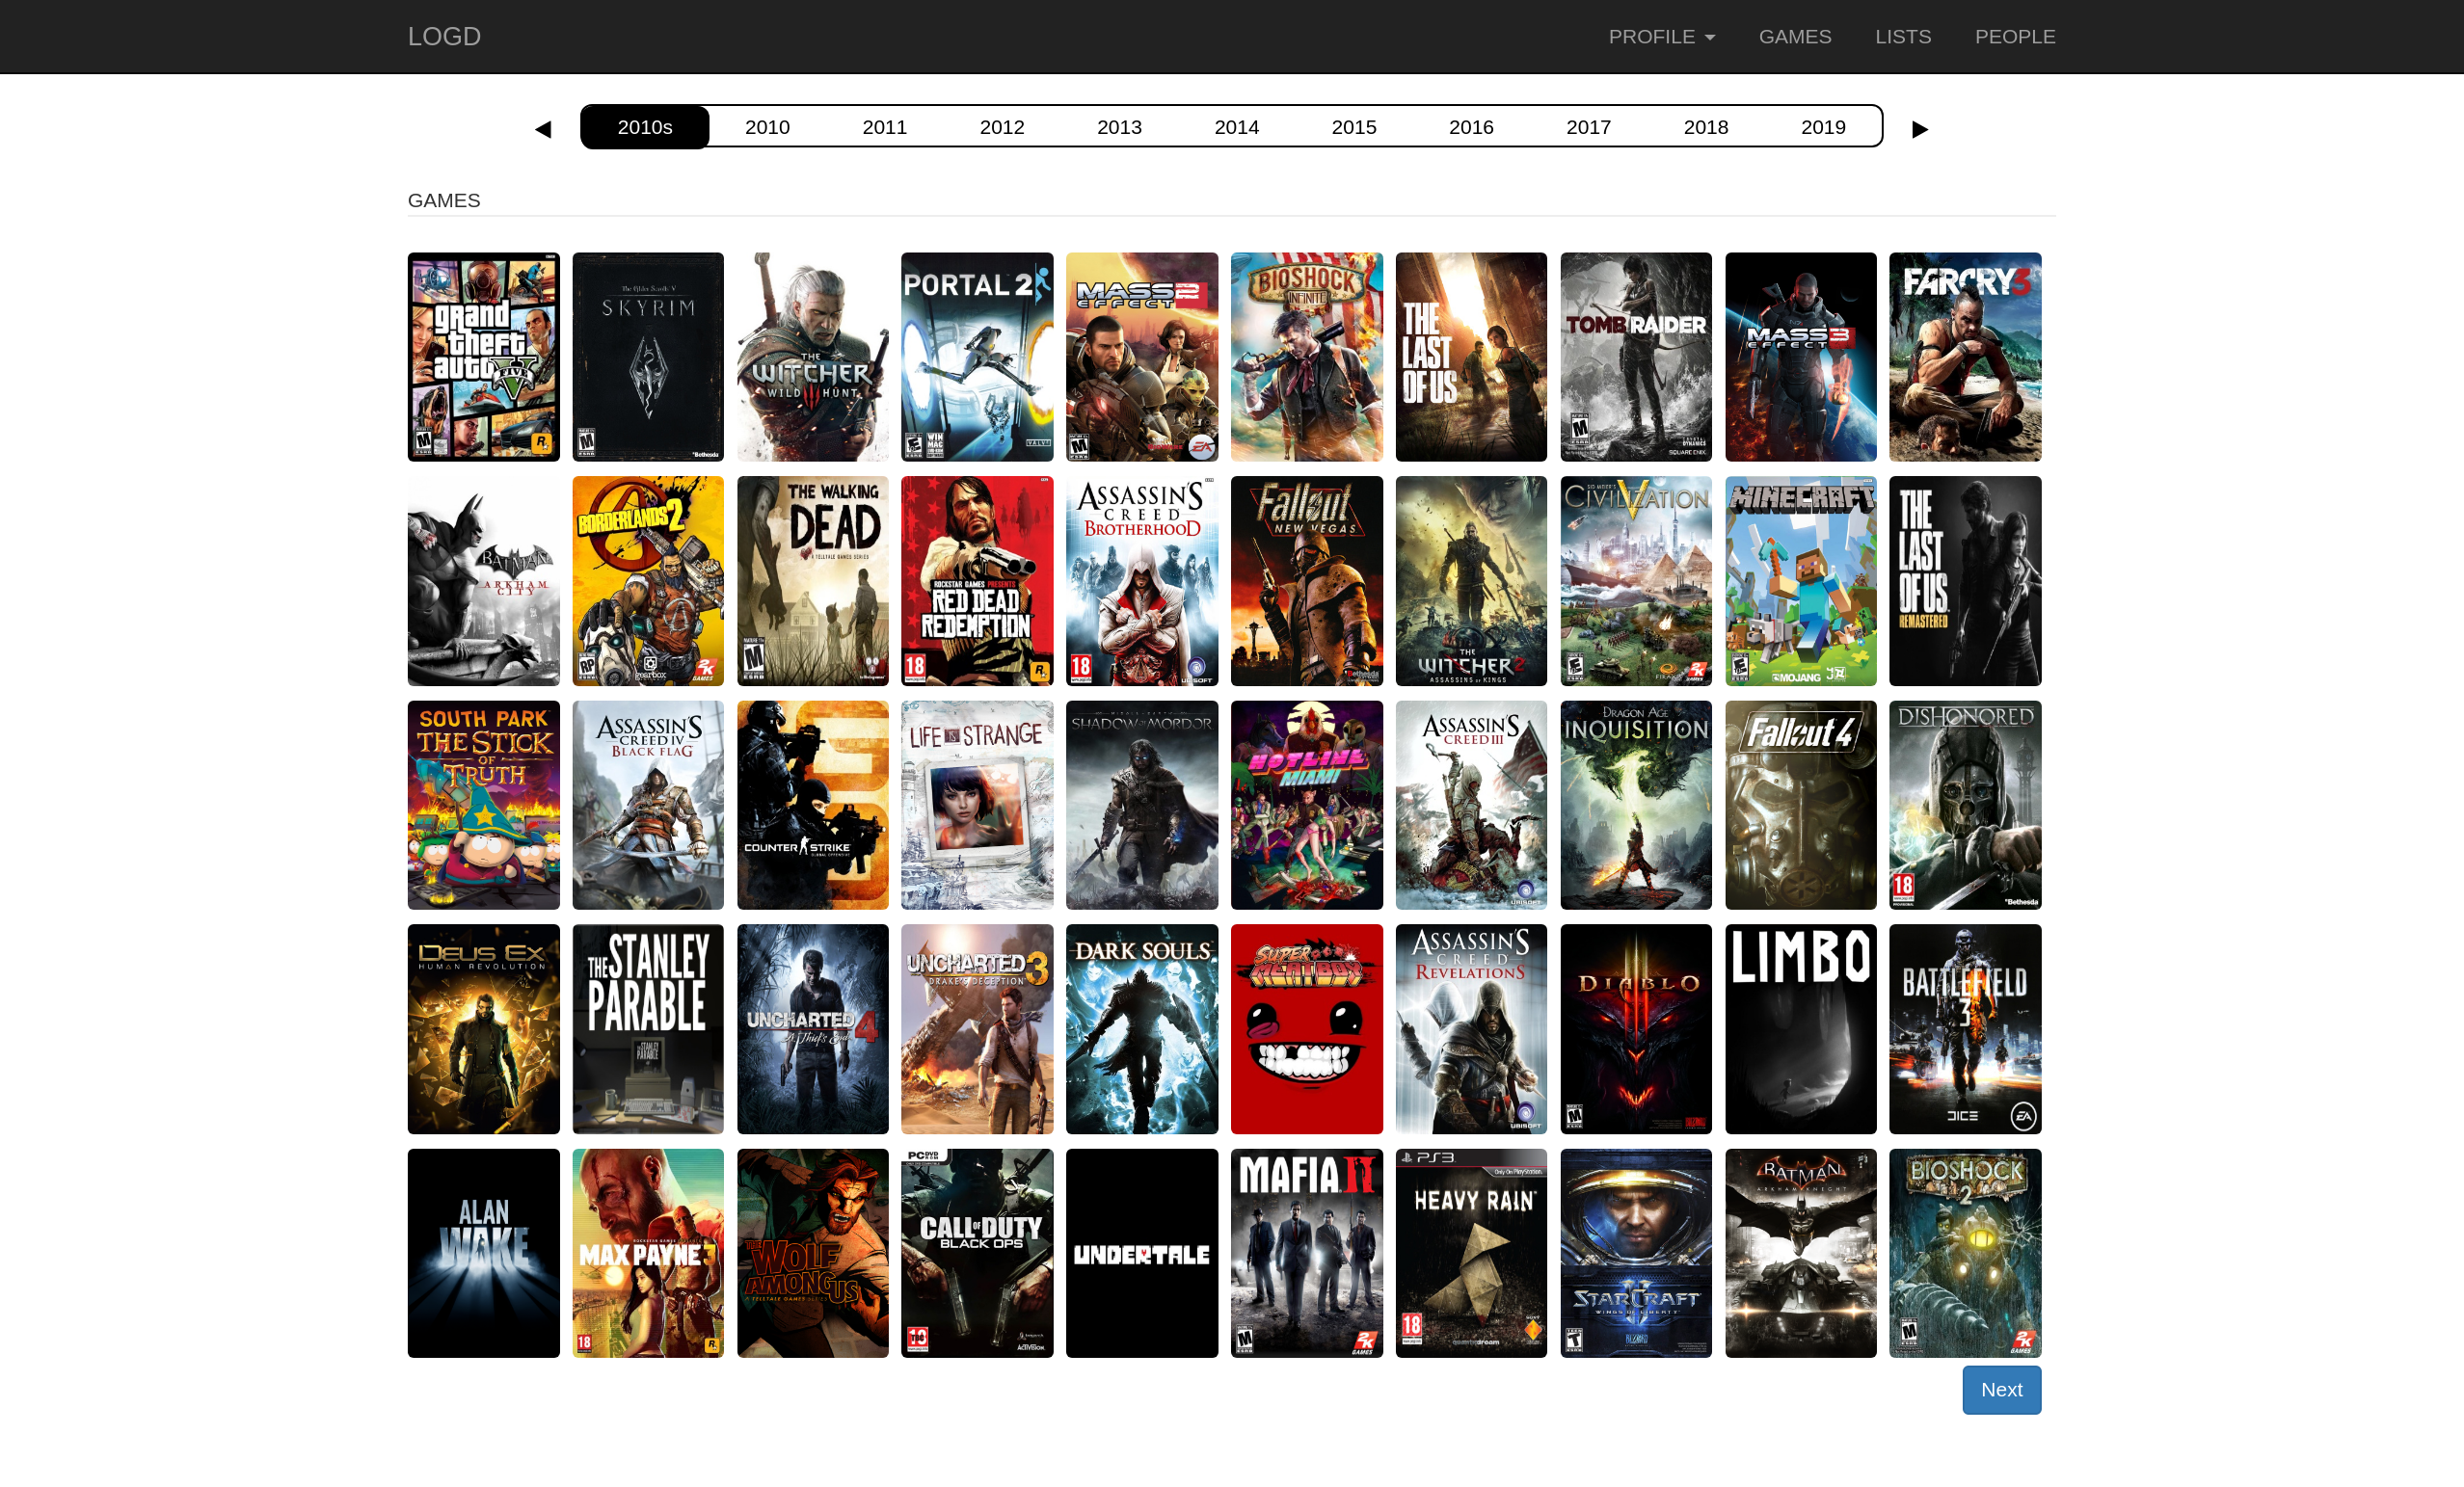Open the Portal 2 game cover
Viewport: 2464px width, 1487px height.
977,357
